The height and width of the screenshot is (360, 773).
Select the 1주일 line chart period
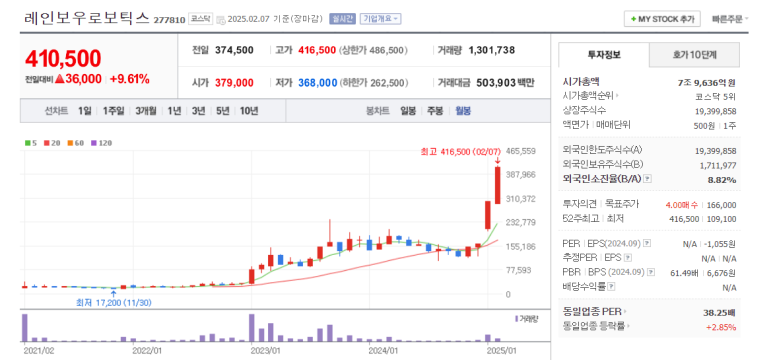tap(113, 111)
